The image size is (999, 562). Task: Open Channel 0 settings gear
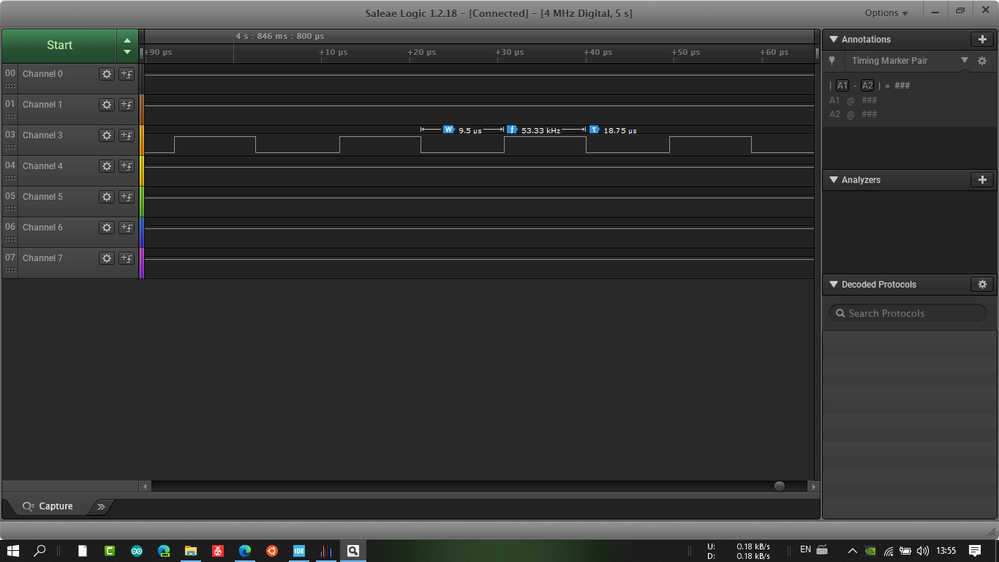pyautogui.click(x=106, y=74)
